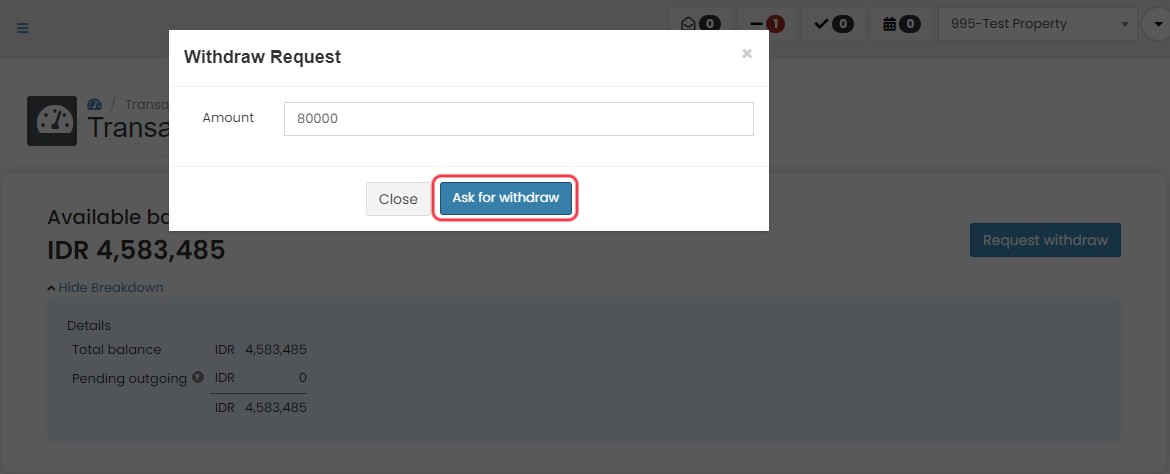Collapse the Hide Breakdown section
Image resolution: width=1170 pixels, height=474 pixels.
pos(105,287)
